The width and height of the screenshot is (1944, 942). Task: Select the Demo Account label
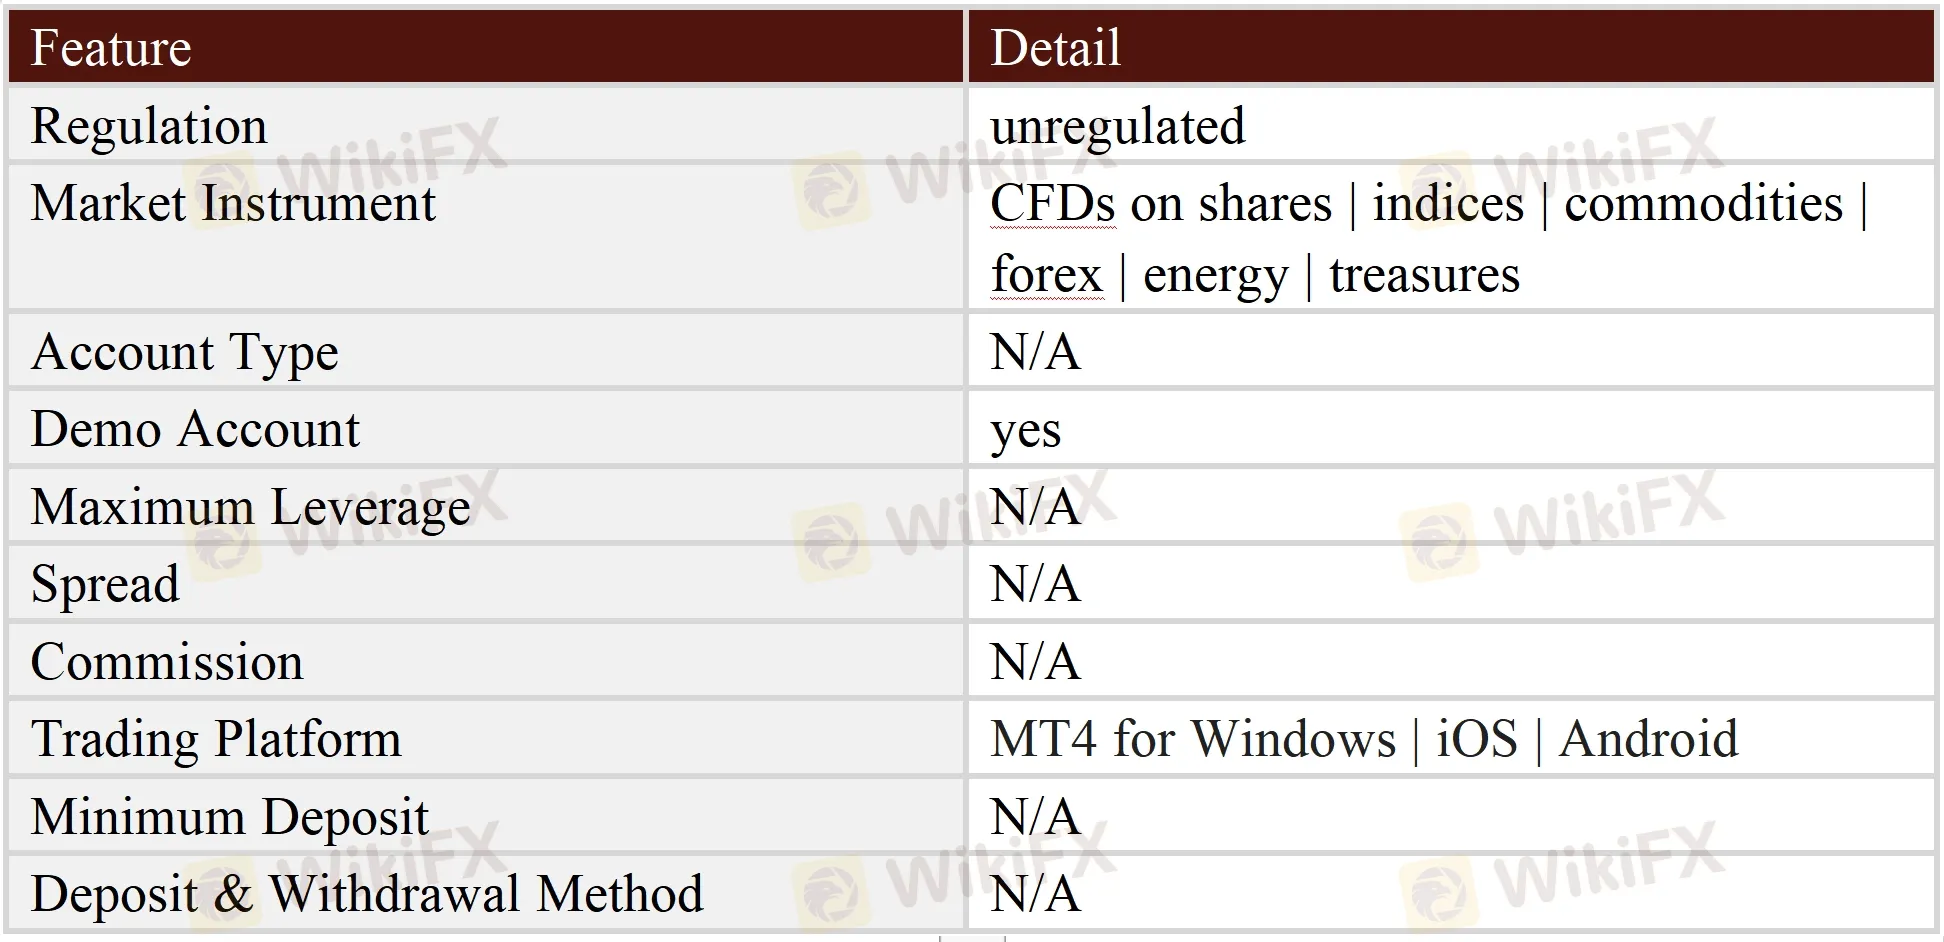195,429
